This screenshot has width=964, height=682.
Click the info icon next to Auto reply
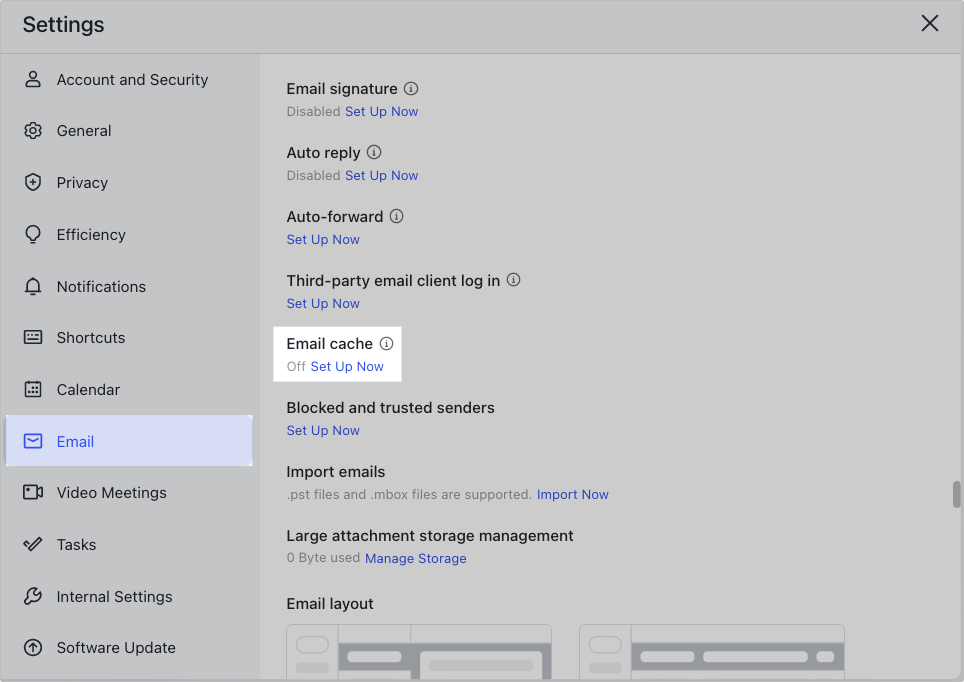pos(374,153)
